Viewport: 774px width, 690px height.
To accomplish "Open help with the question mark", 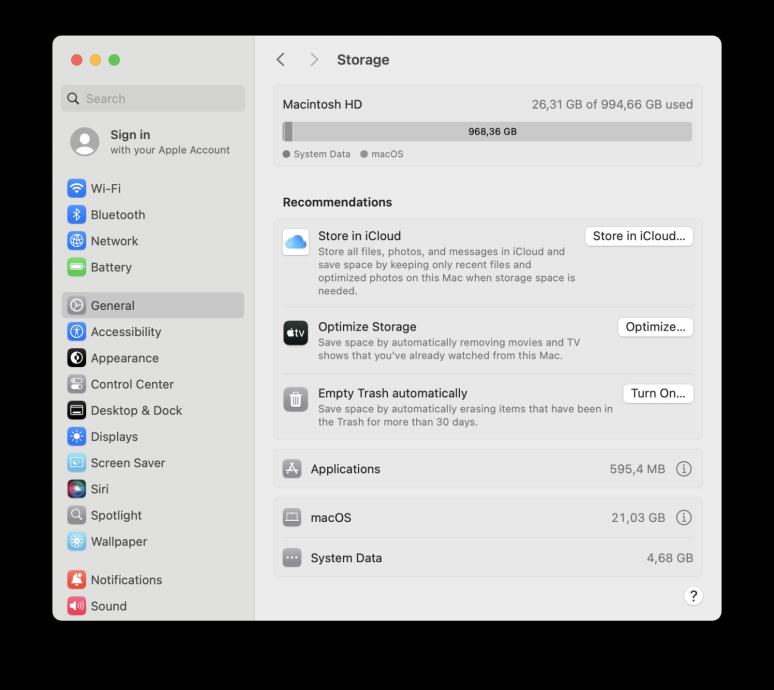I will pyautogui.click(x=693, y=596).
